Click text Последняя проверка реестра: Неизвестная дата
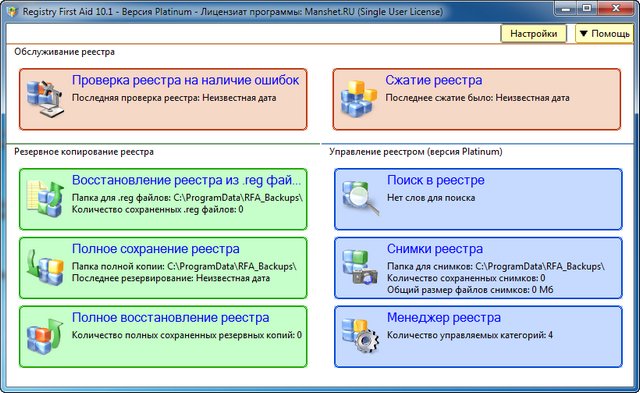640x393 pixels. pyautogui.click(x=174, y=98)
